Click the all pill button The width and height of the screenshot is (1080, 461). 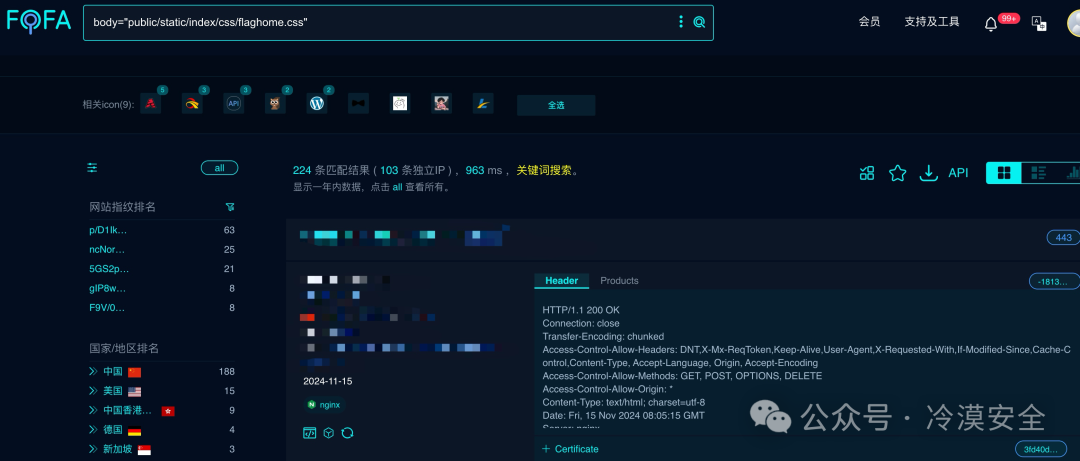[x=219, y=168]
